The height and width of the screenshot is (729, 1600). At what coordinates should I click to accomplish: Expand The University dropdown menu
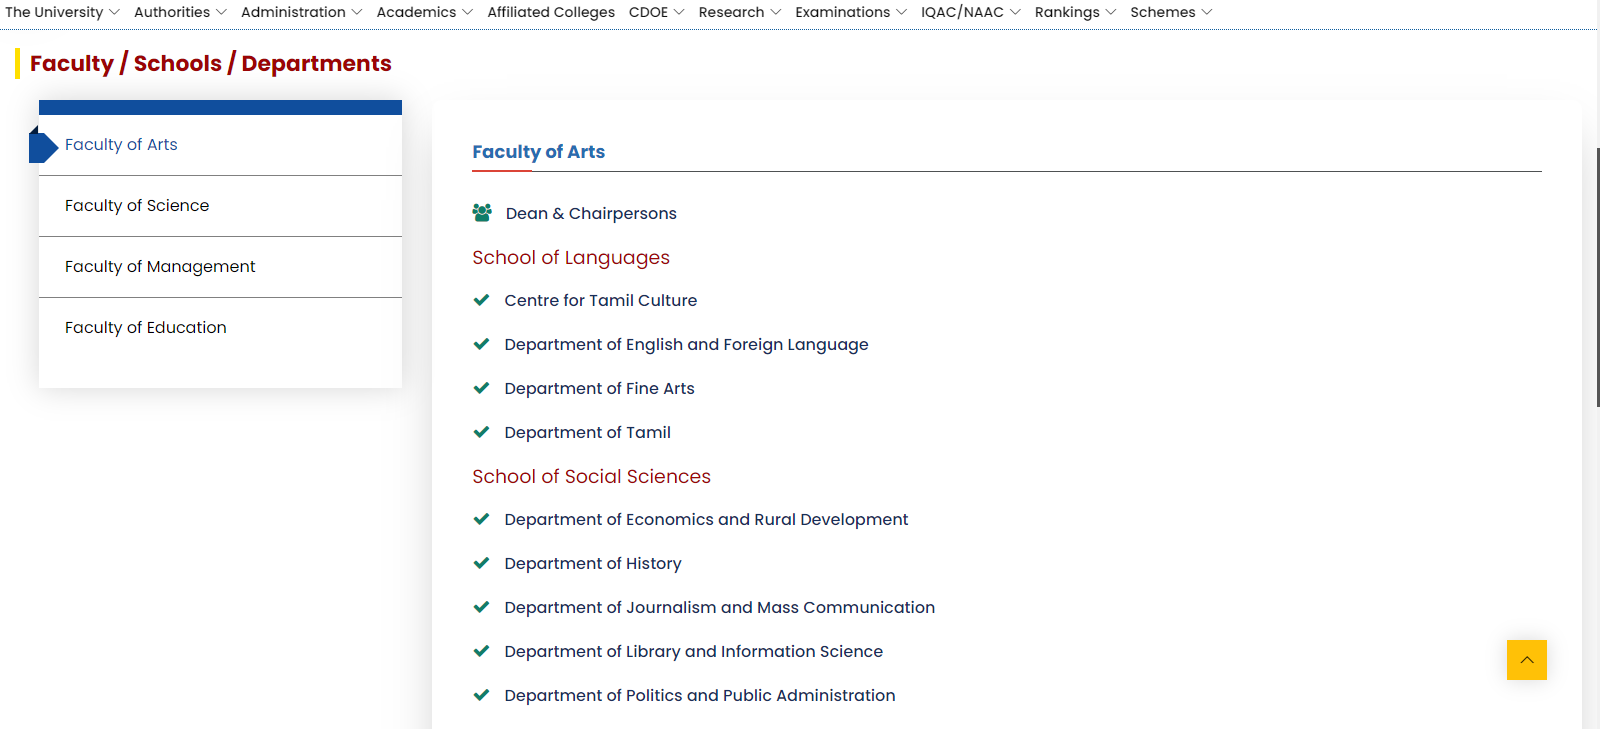[x=62, y=12]
